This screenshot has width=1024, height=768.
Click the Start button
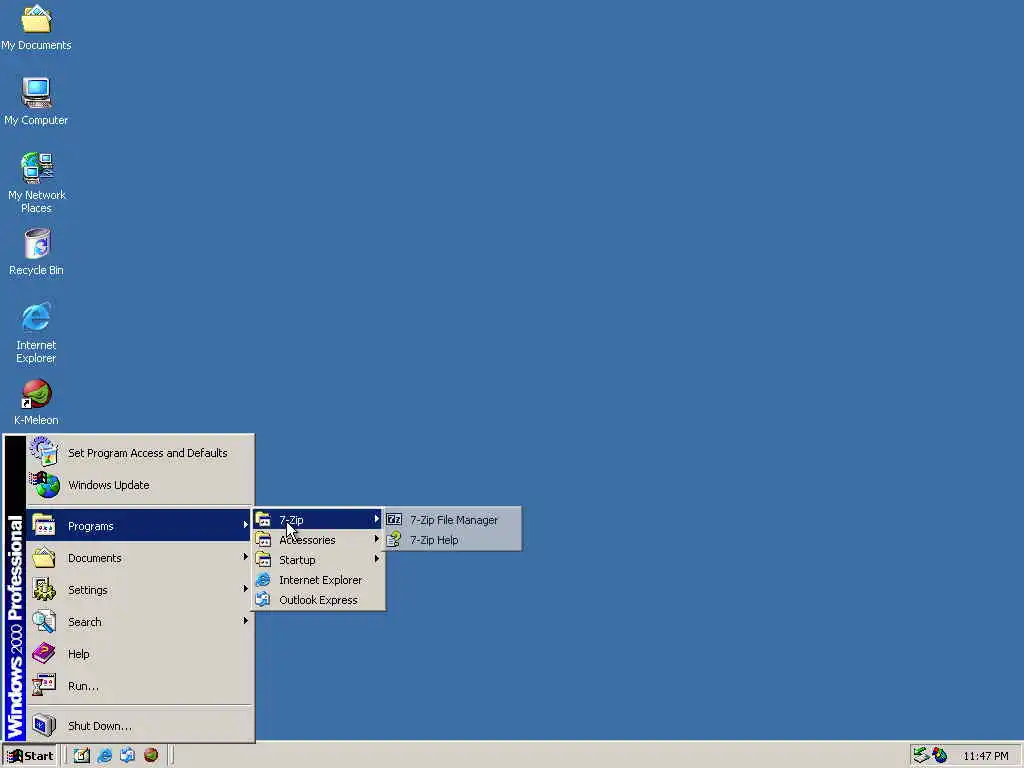click(x=30, y=756)
